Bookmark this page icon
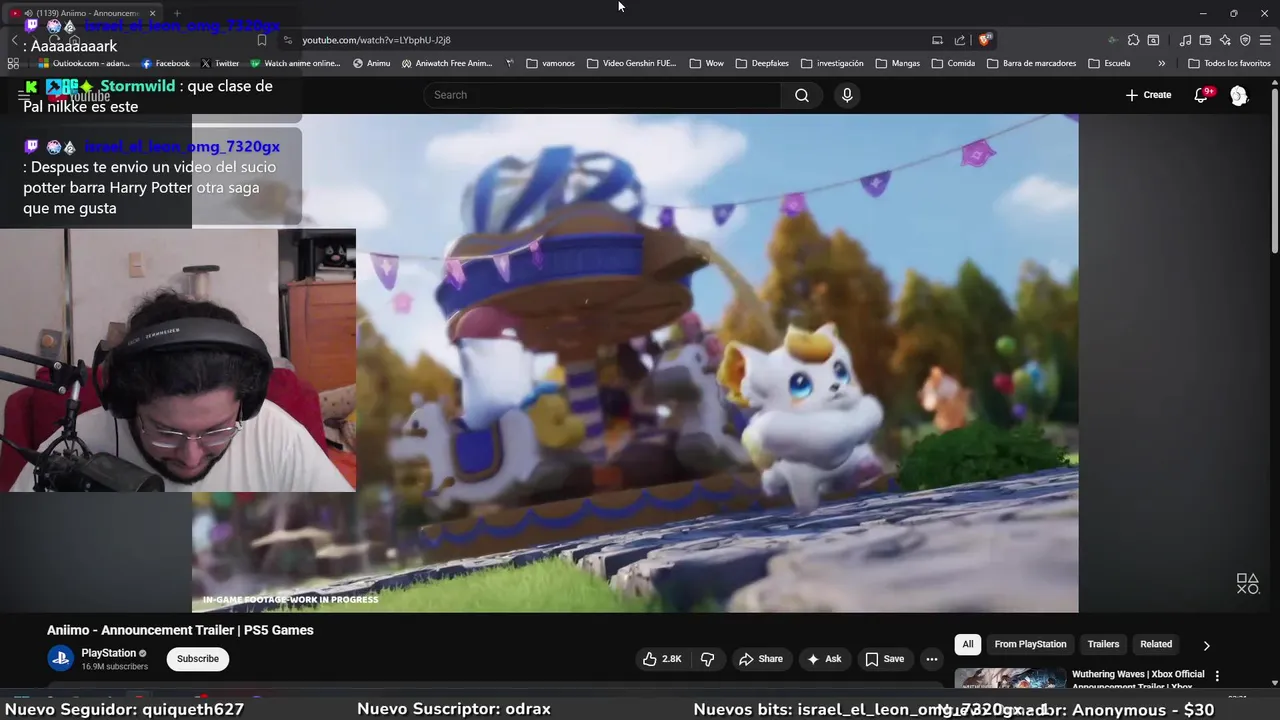The width and height of the screenshot is (1280, 720). (x=262, y=40)
